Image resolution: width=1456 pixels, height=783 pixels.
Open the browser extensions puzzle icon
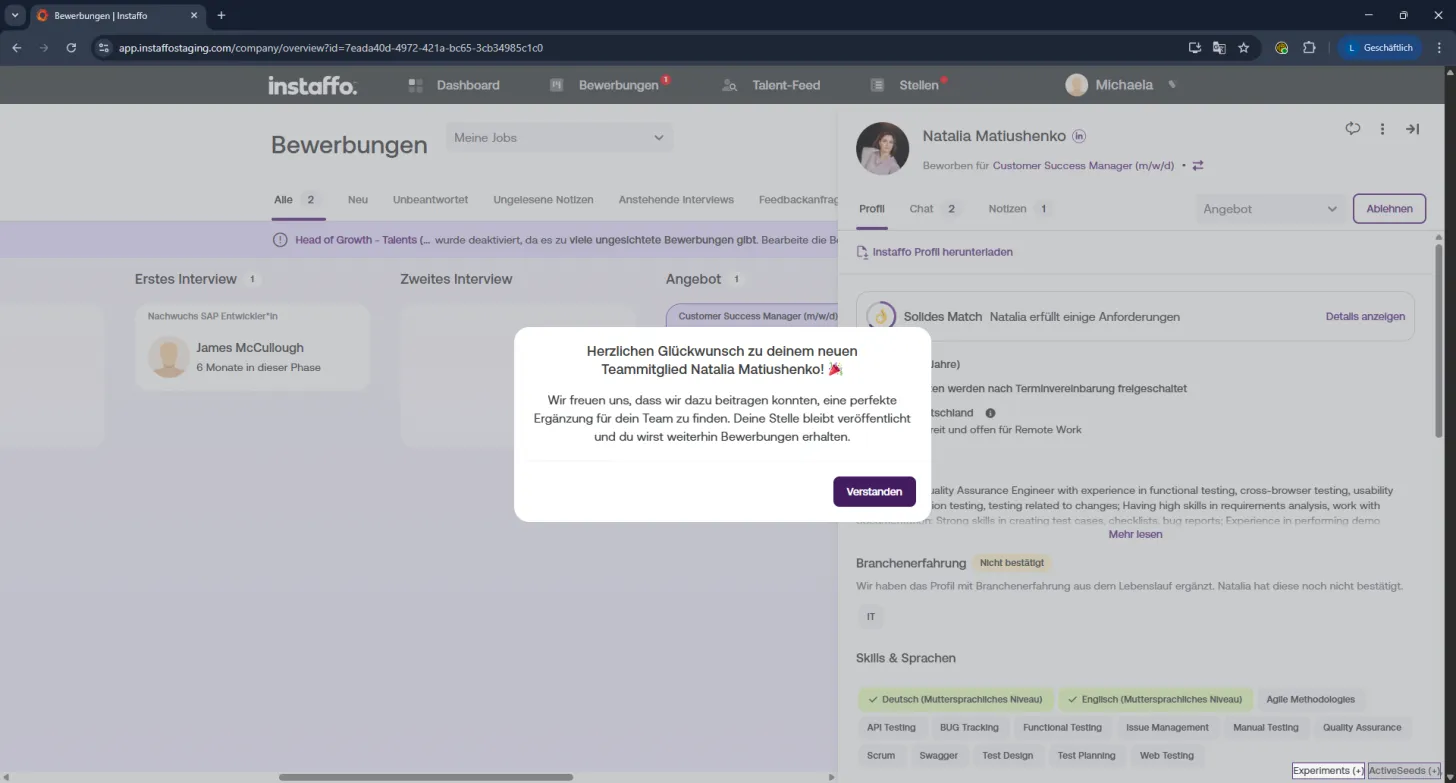click(x=1309, y=47)
